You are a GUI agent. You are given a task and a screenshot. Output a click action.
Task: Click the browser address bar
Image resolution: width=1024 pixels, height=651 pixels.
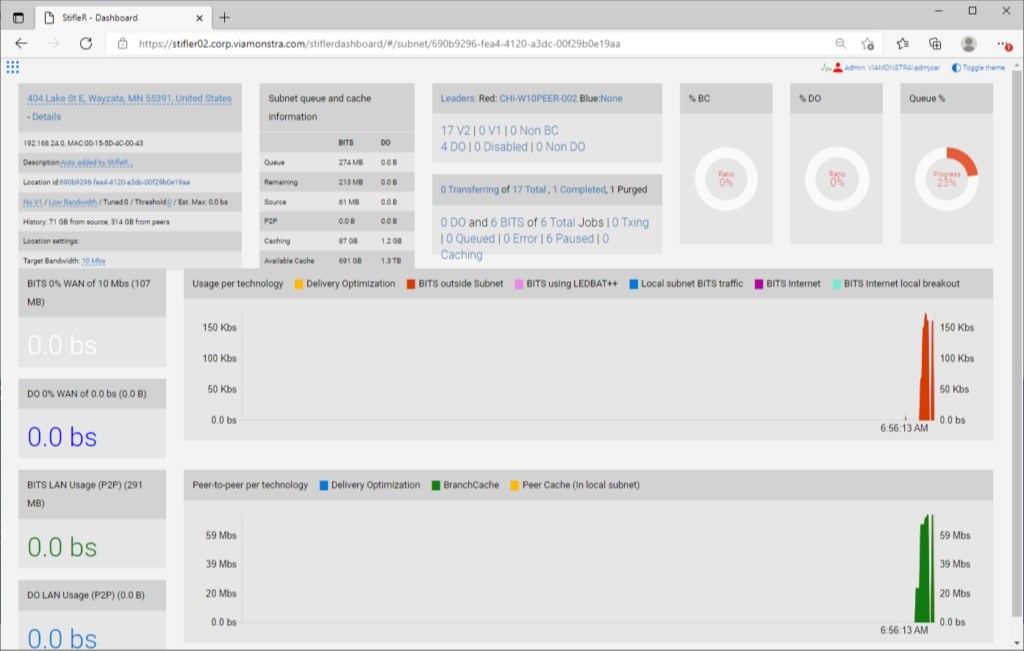[x=470, y=44]
